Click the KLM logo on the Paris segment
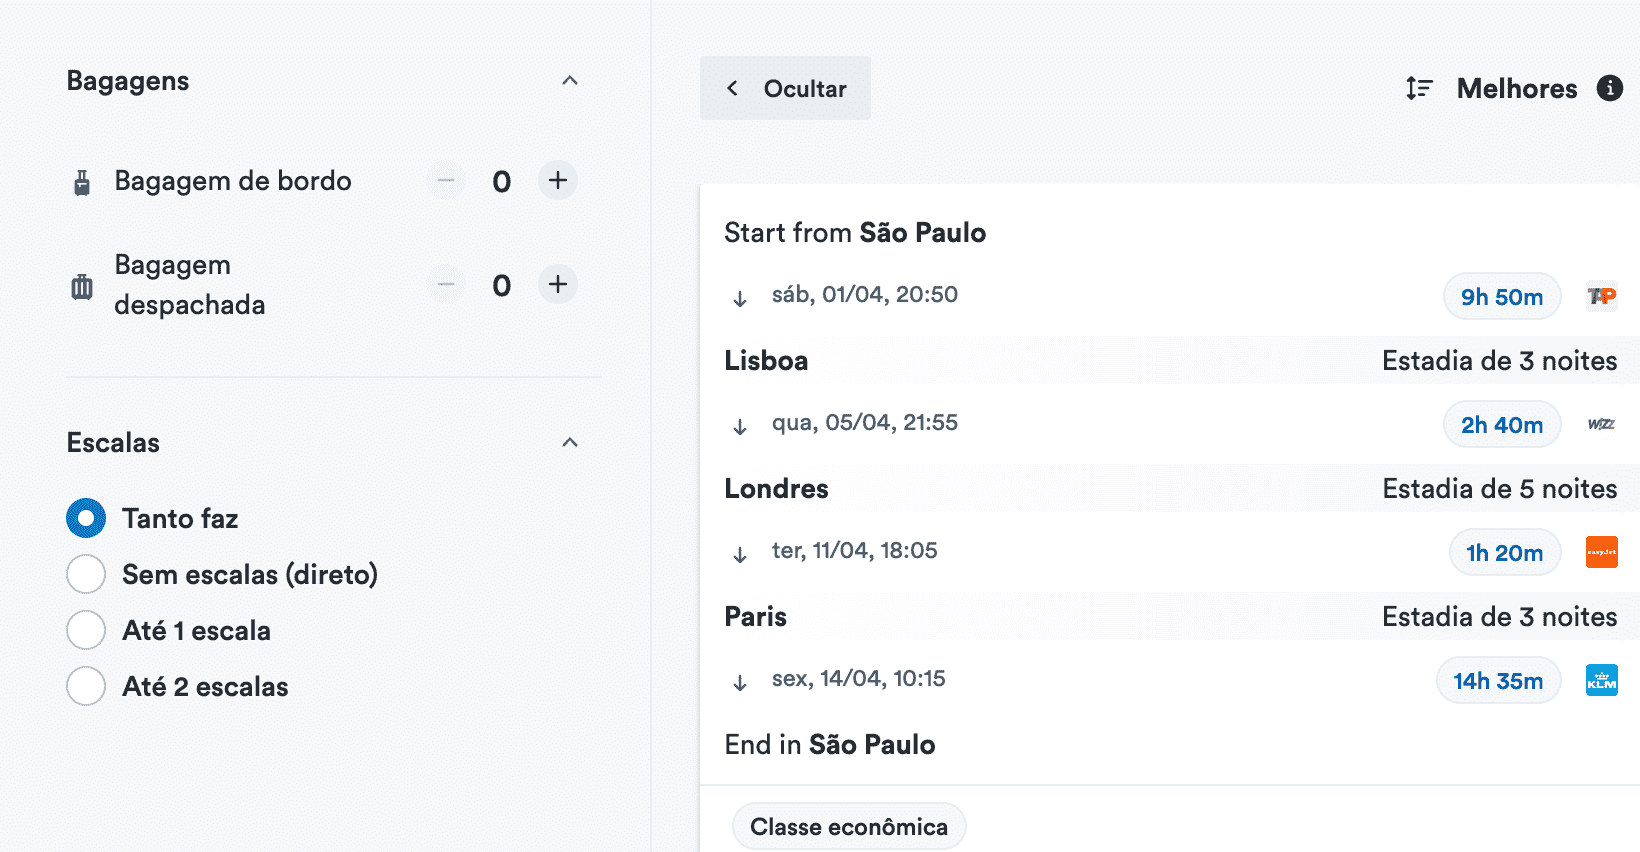 (x=1601, y=680)
